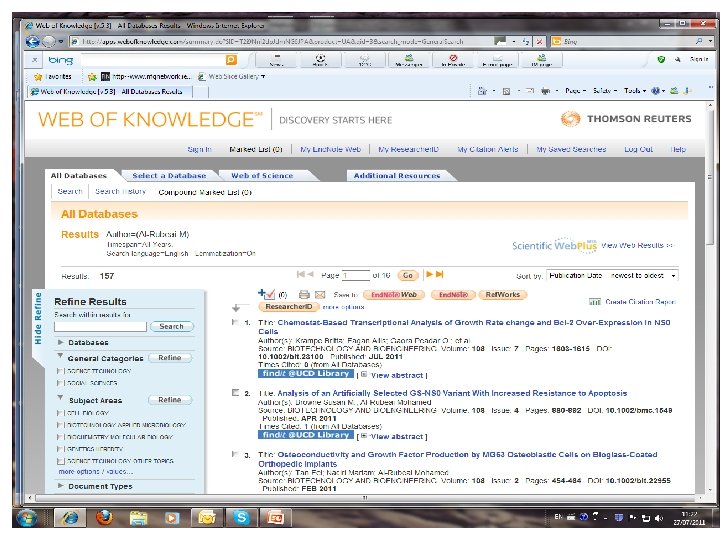The height and width of the screenshot is (540, 720).
Task: Click Search within results text field
Action: pos(101,326)
